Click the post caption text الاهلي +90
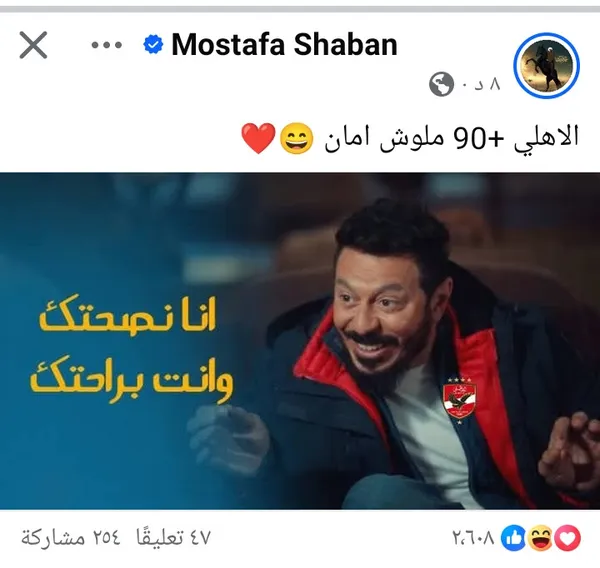This screenshot has height=568, width=600. pyautogui.click(x=516, y=137)
